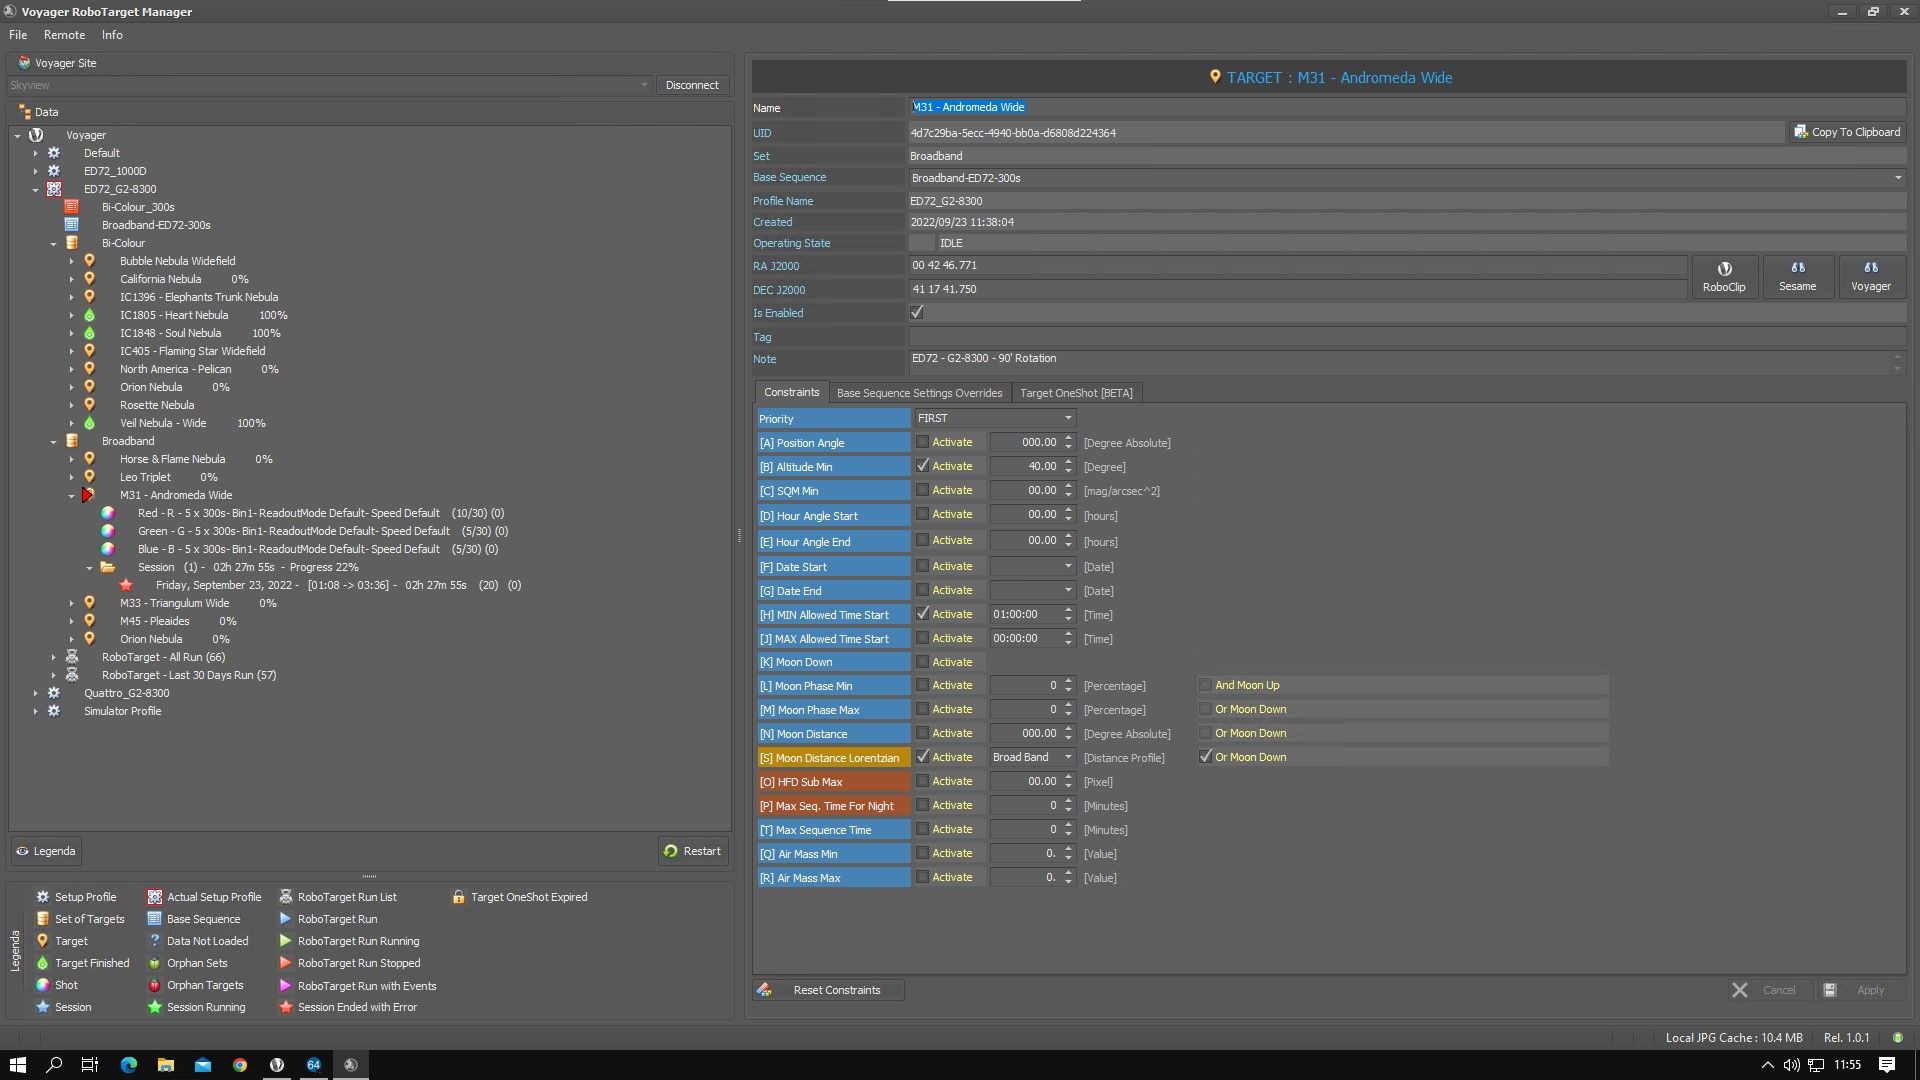
Task: Collapse the Broadband set node
Action: click(53, 441)
